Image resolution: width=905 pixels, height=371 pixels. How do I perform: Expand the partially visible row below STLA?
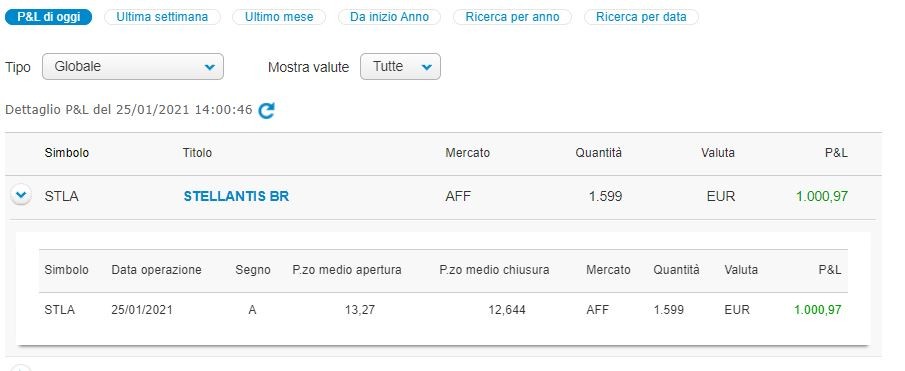[21, 369]
